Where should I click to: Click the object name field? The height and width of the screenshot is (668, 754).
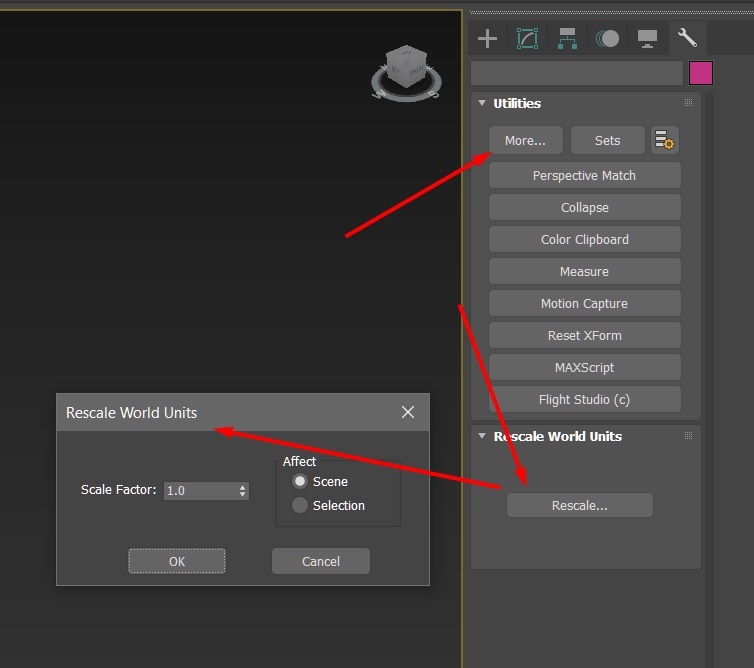577,73
